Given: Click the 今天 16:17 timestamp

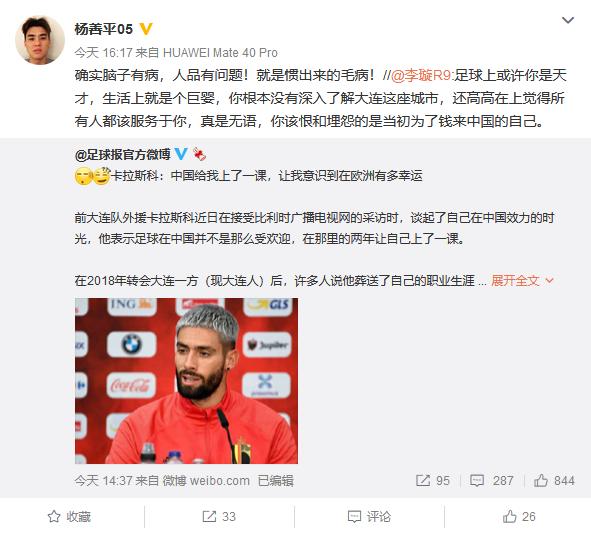Looking at the screenshot, I should tap(103, 53).
